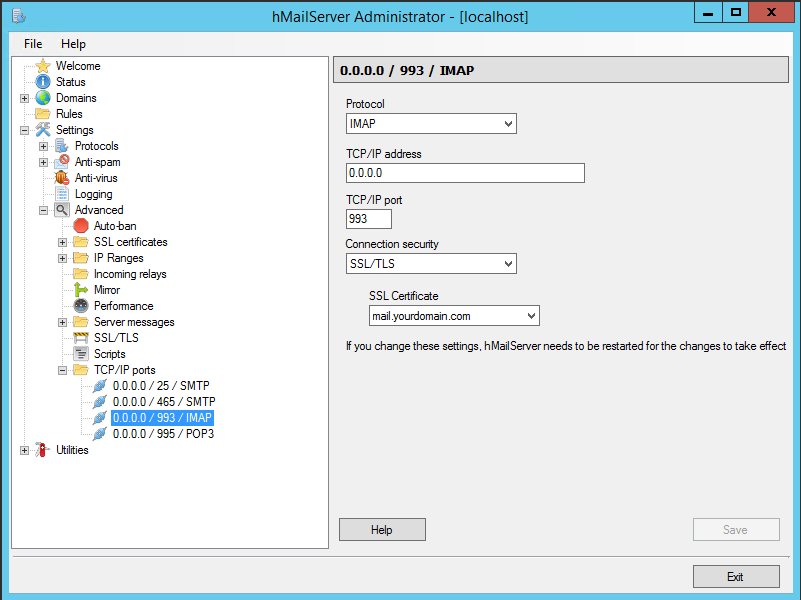
Task: Expand the Protocols tree node
Action: (x=43, y=146)
